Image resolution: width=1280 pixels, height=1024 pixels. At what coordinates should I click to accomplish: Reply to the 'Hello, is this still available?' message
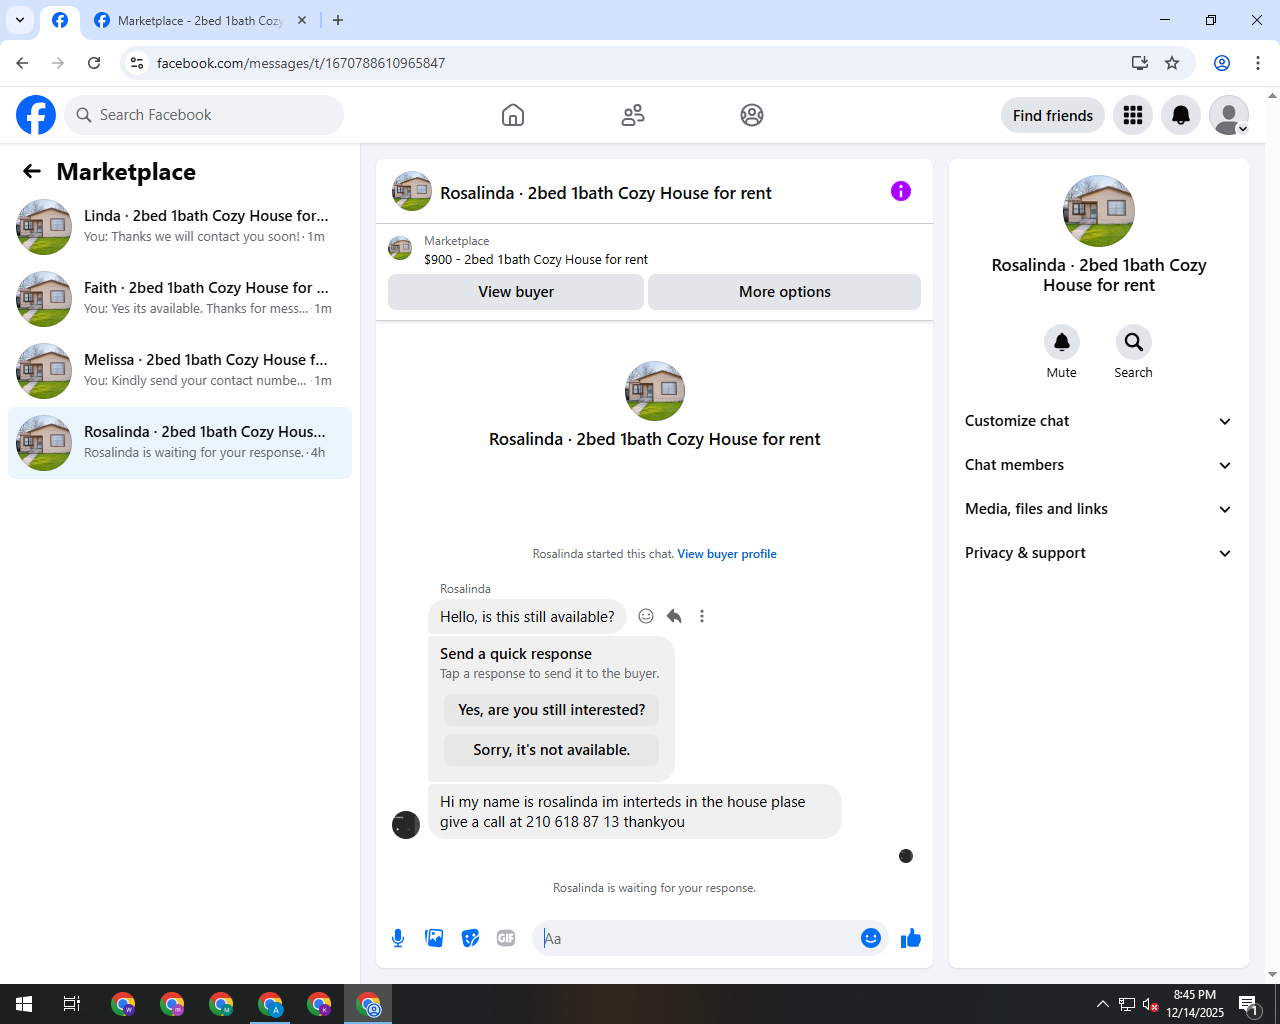674,616
